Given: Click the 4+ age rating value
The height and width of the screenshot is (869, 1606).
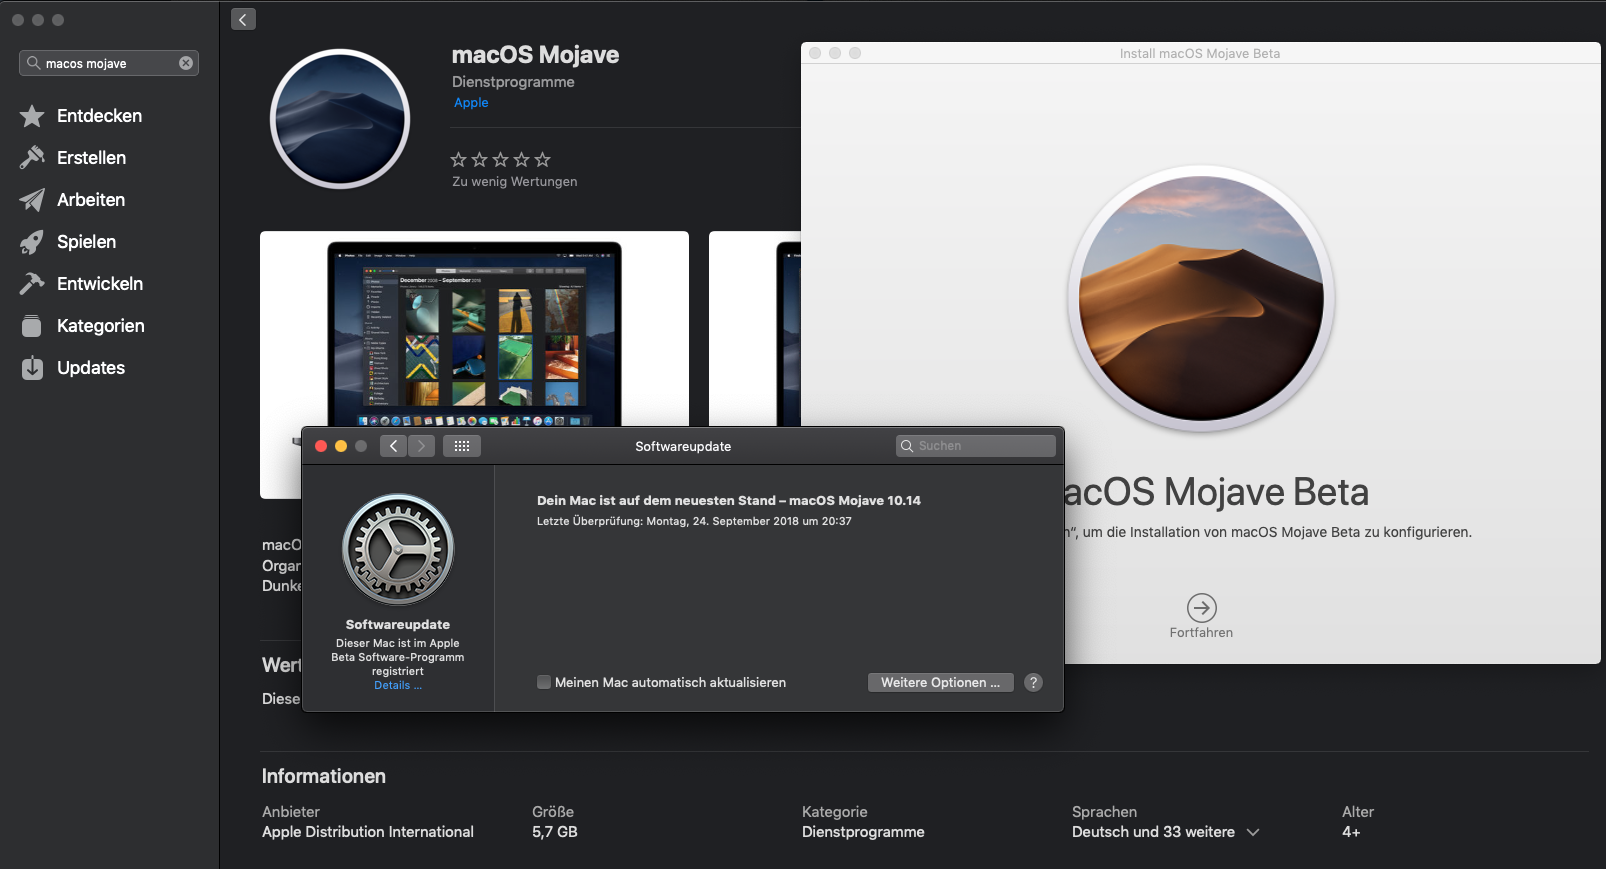Looking at the screenshot, I should (1351, 832).
